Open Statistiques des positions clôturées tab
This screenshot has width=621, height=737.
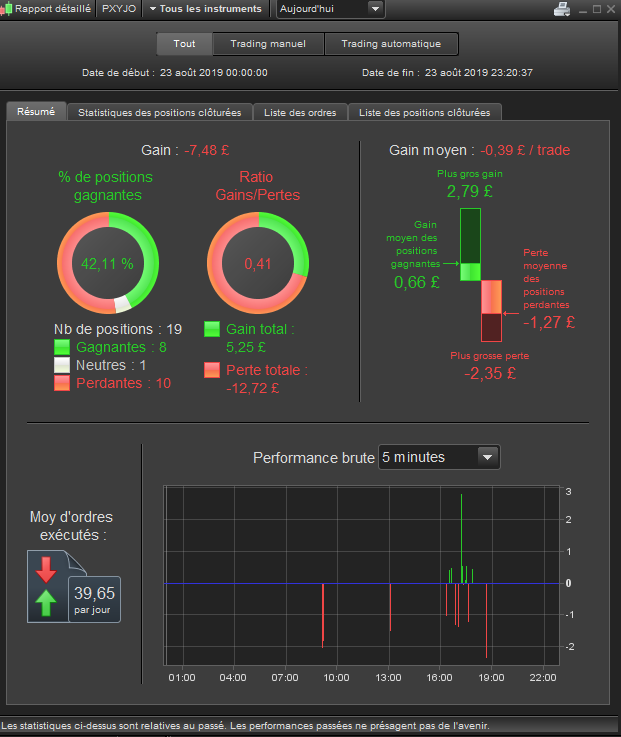[160, 112]
